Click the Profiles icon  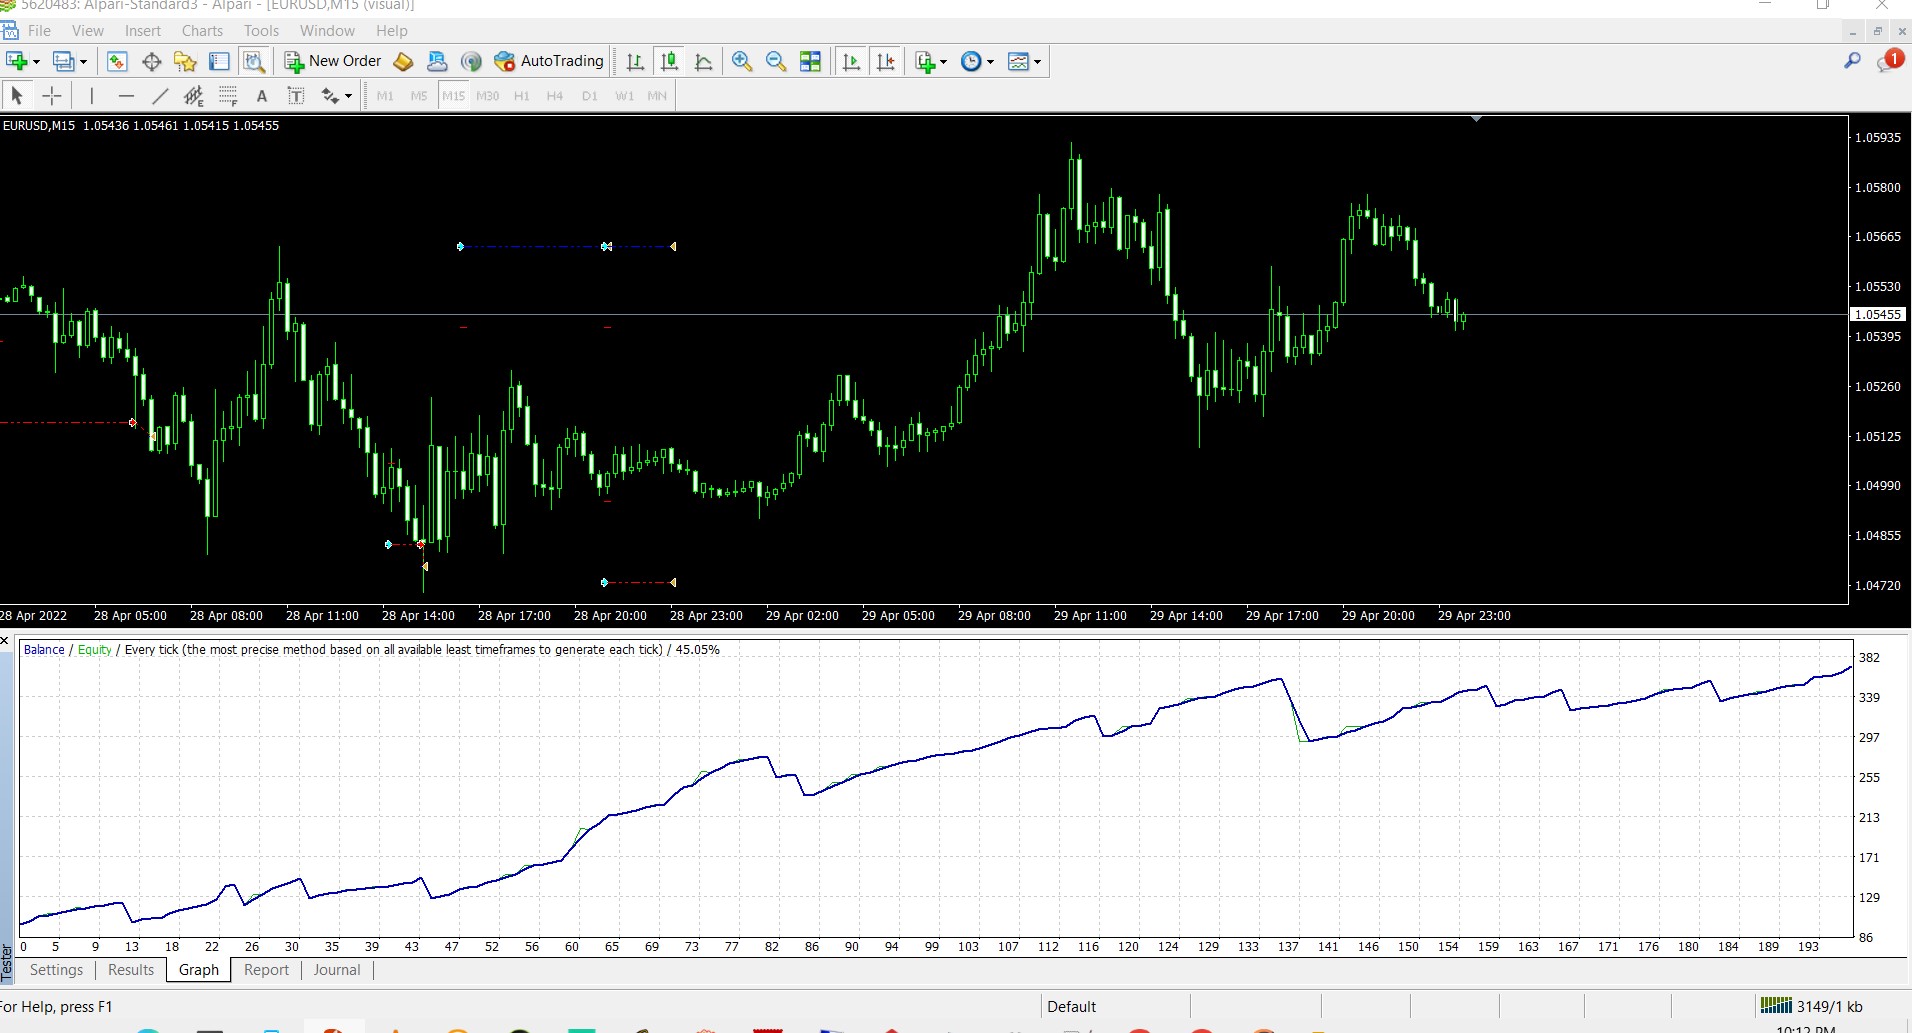(x=63, y=62)
